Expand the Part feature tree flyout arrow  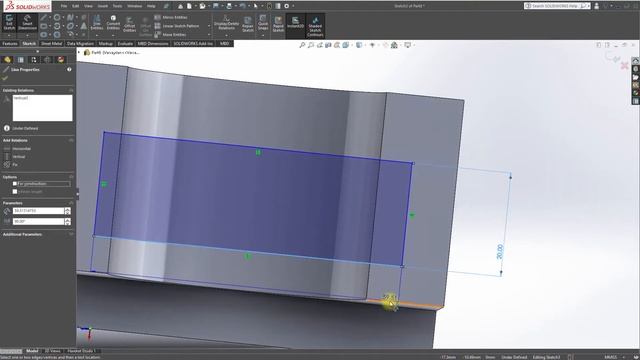tap(79, 52)
